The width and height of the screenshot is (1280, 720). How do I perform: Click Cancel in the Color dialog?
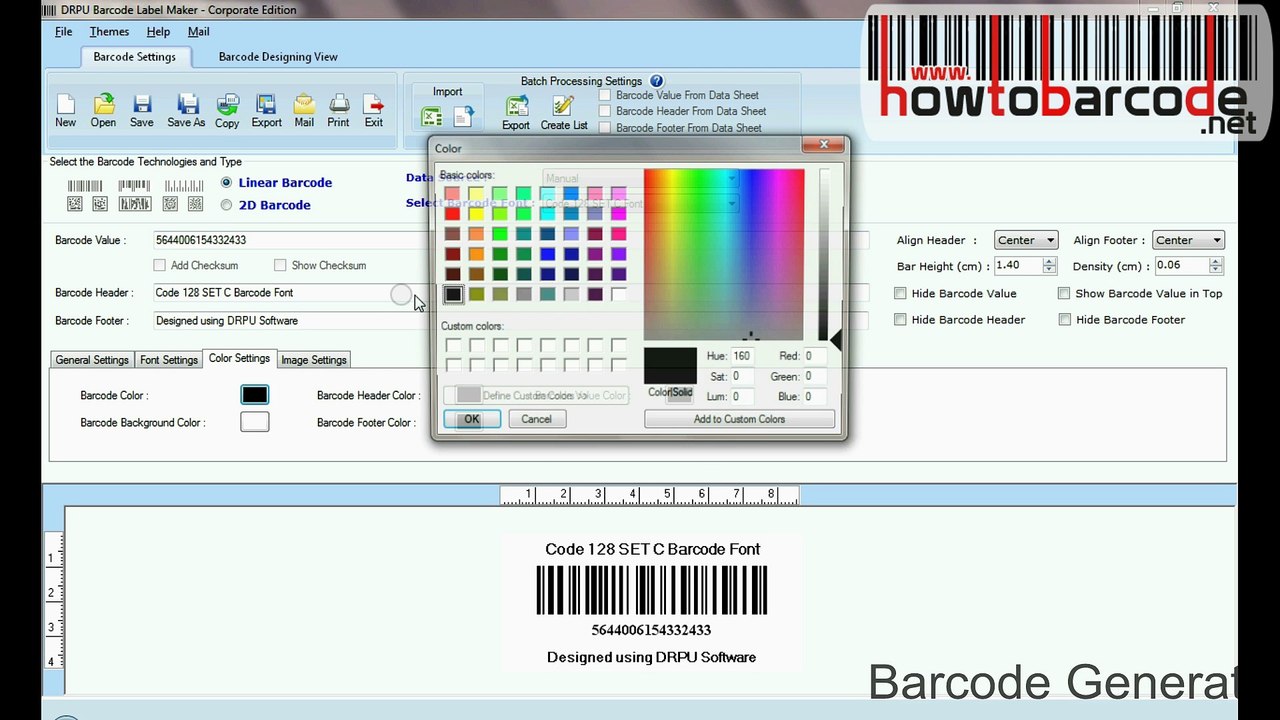(536, 419)
